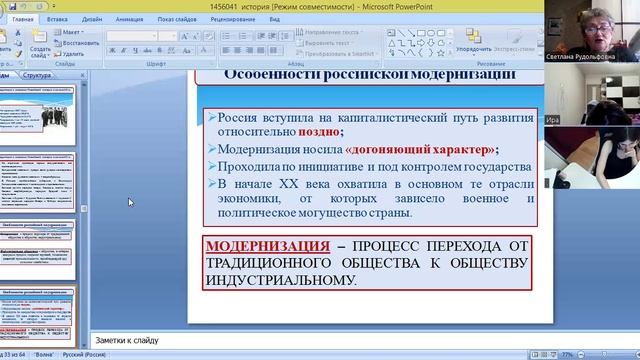Open the Макет layout dropdown

click(69, 32)
